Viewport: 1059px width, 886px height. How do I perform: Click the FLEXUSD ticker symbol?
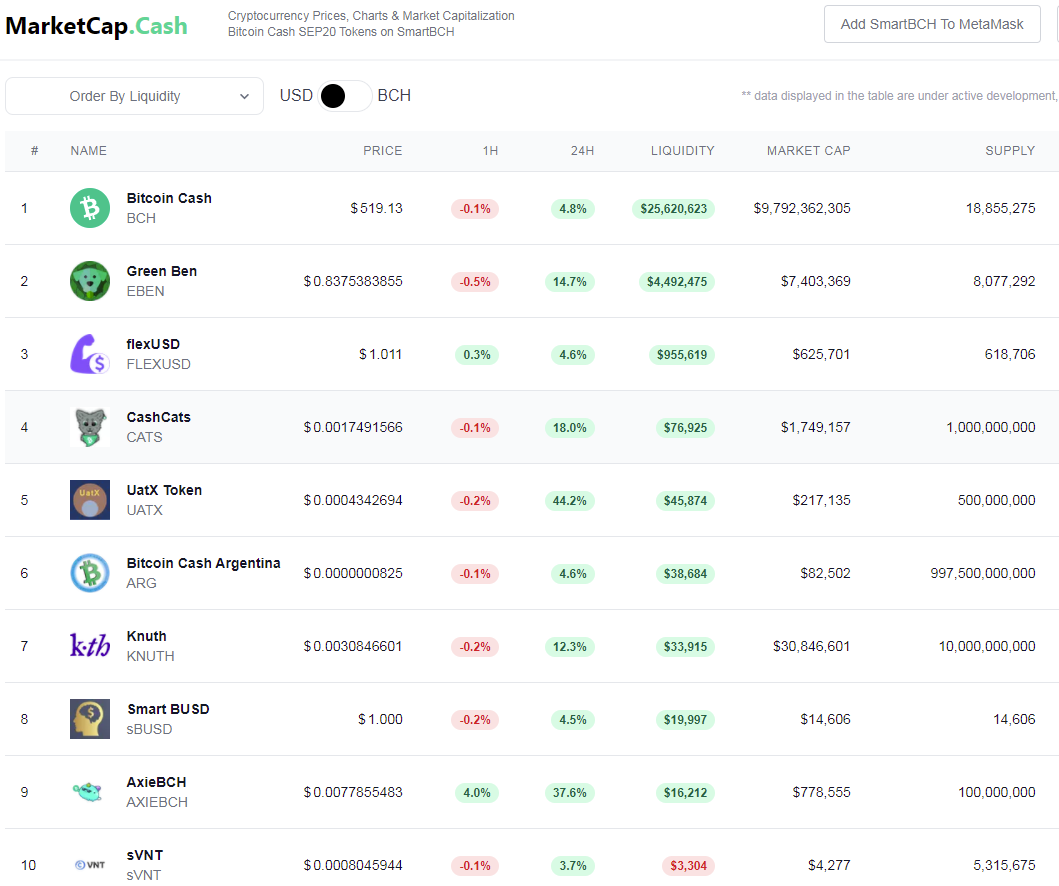159,364
